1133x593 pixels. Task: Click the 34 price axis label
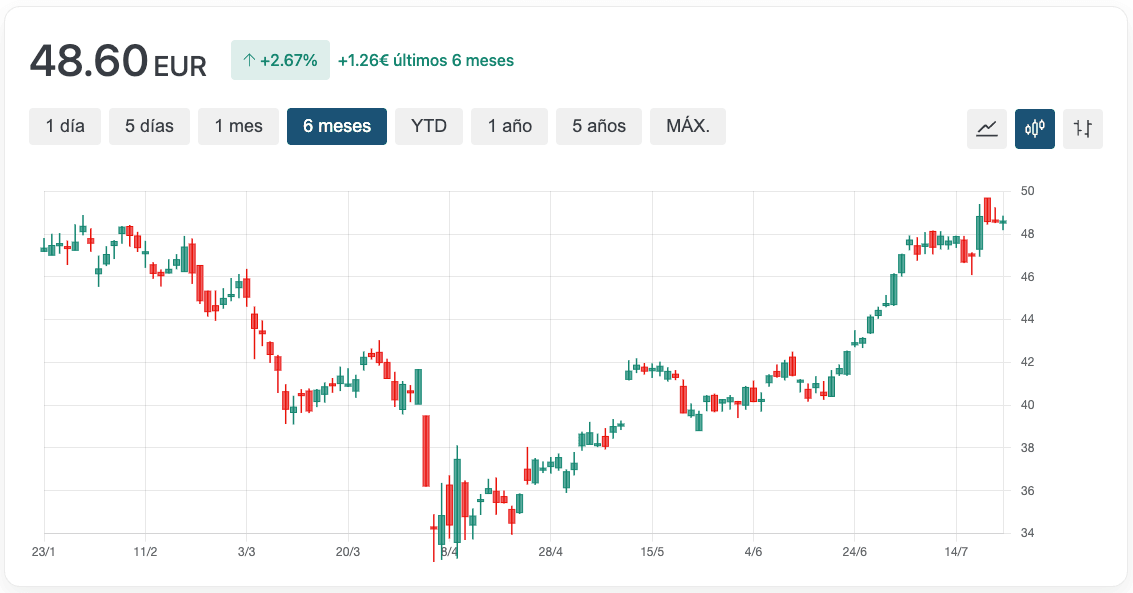pos(1027,533)
